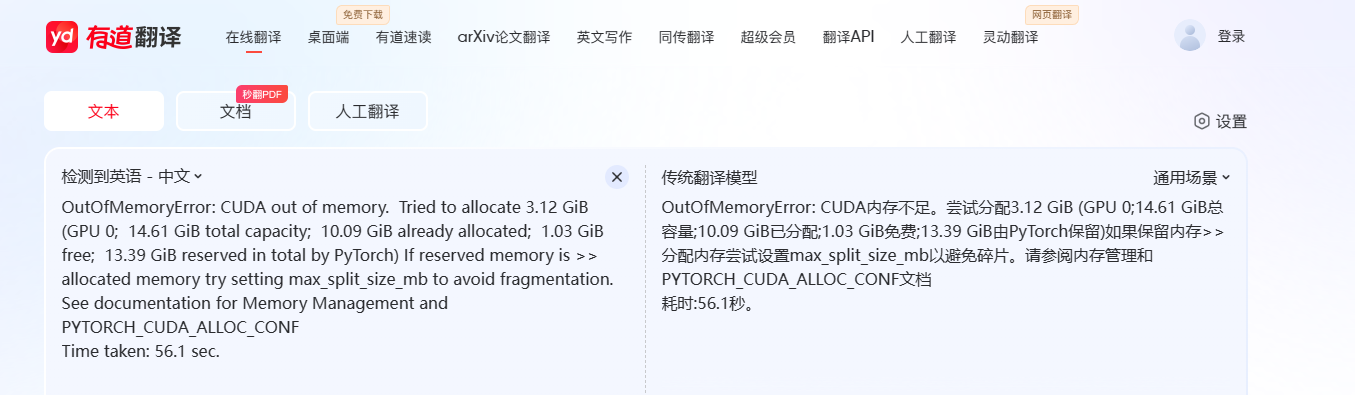Screen dimensions: 1355x395
Task: Switch to the 文档 tab
Action: (236, 112)
